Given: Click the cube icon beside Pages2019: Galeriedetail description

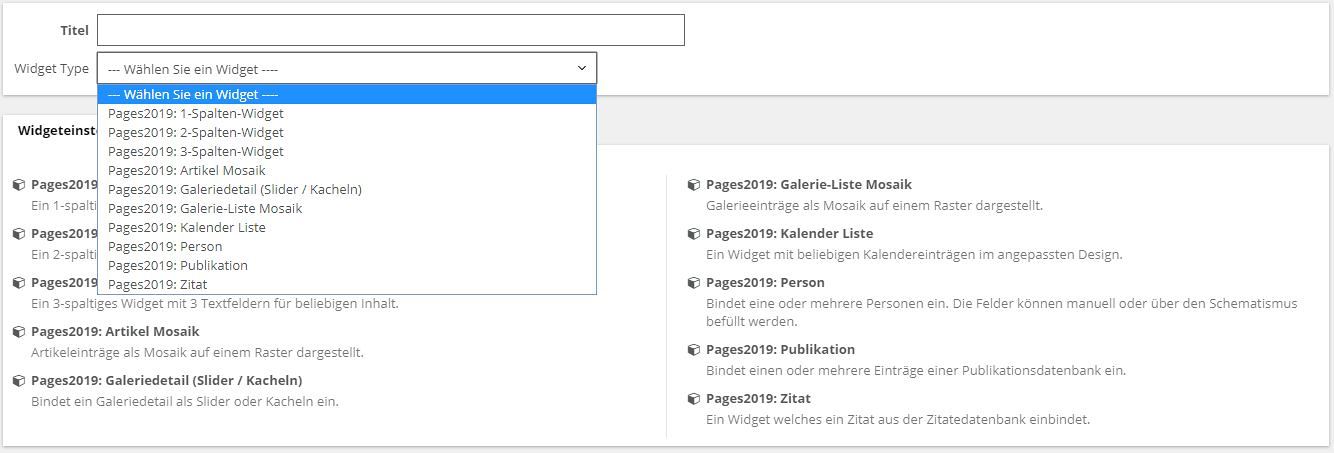Looking at the screenshot, I should tap(18, 381).
